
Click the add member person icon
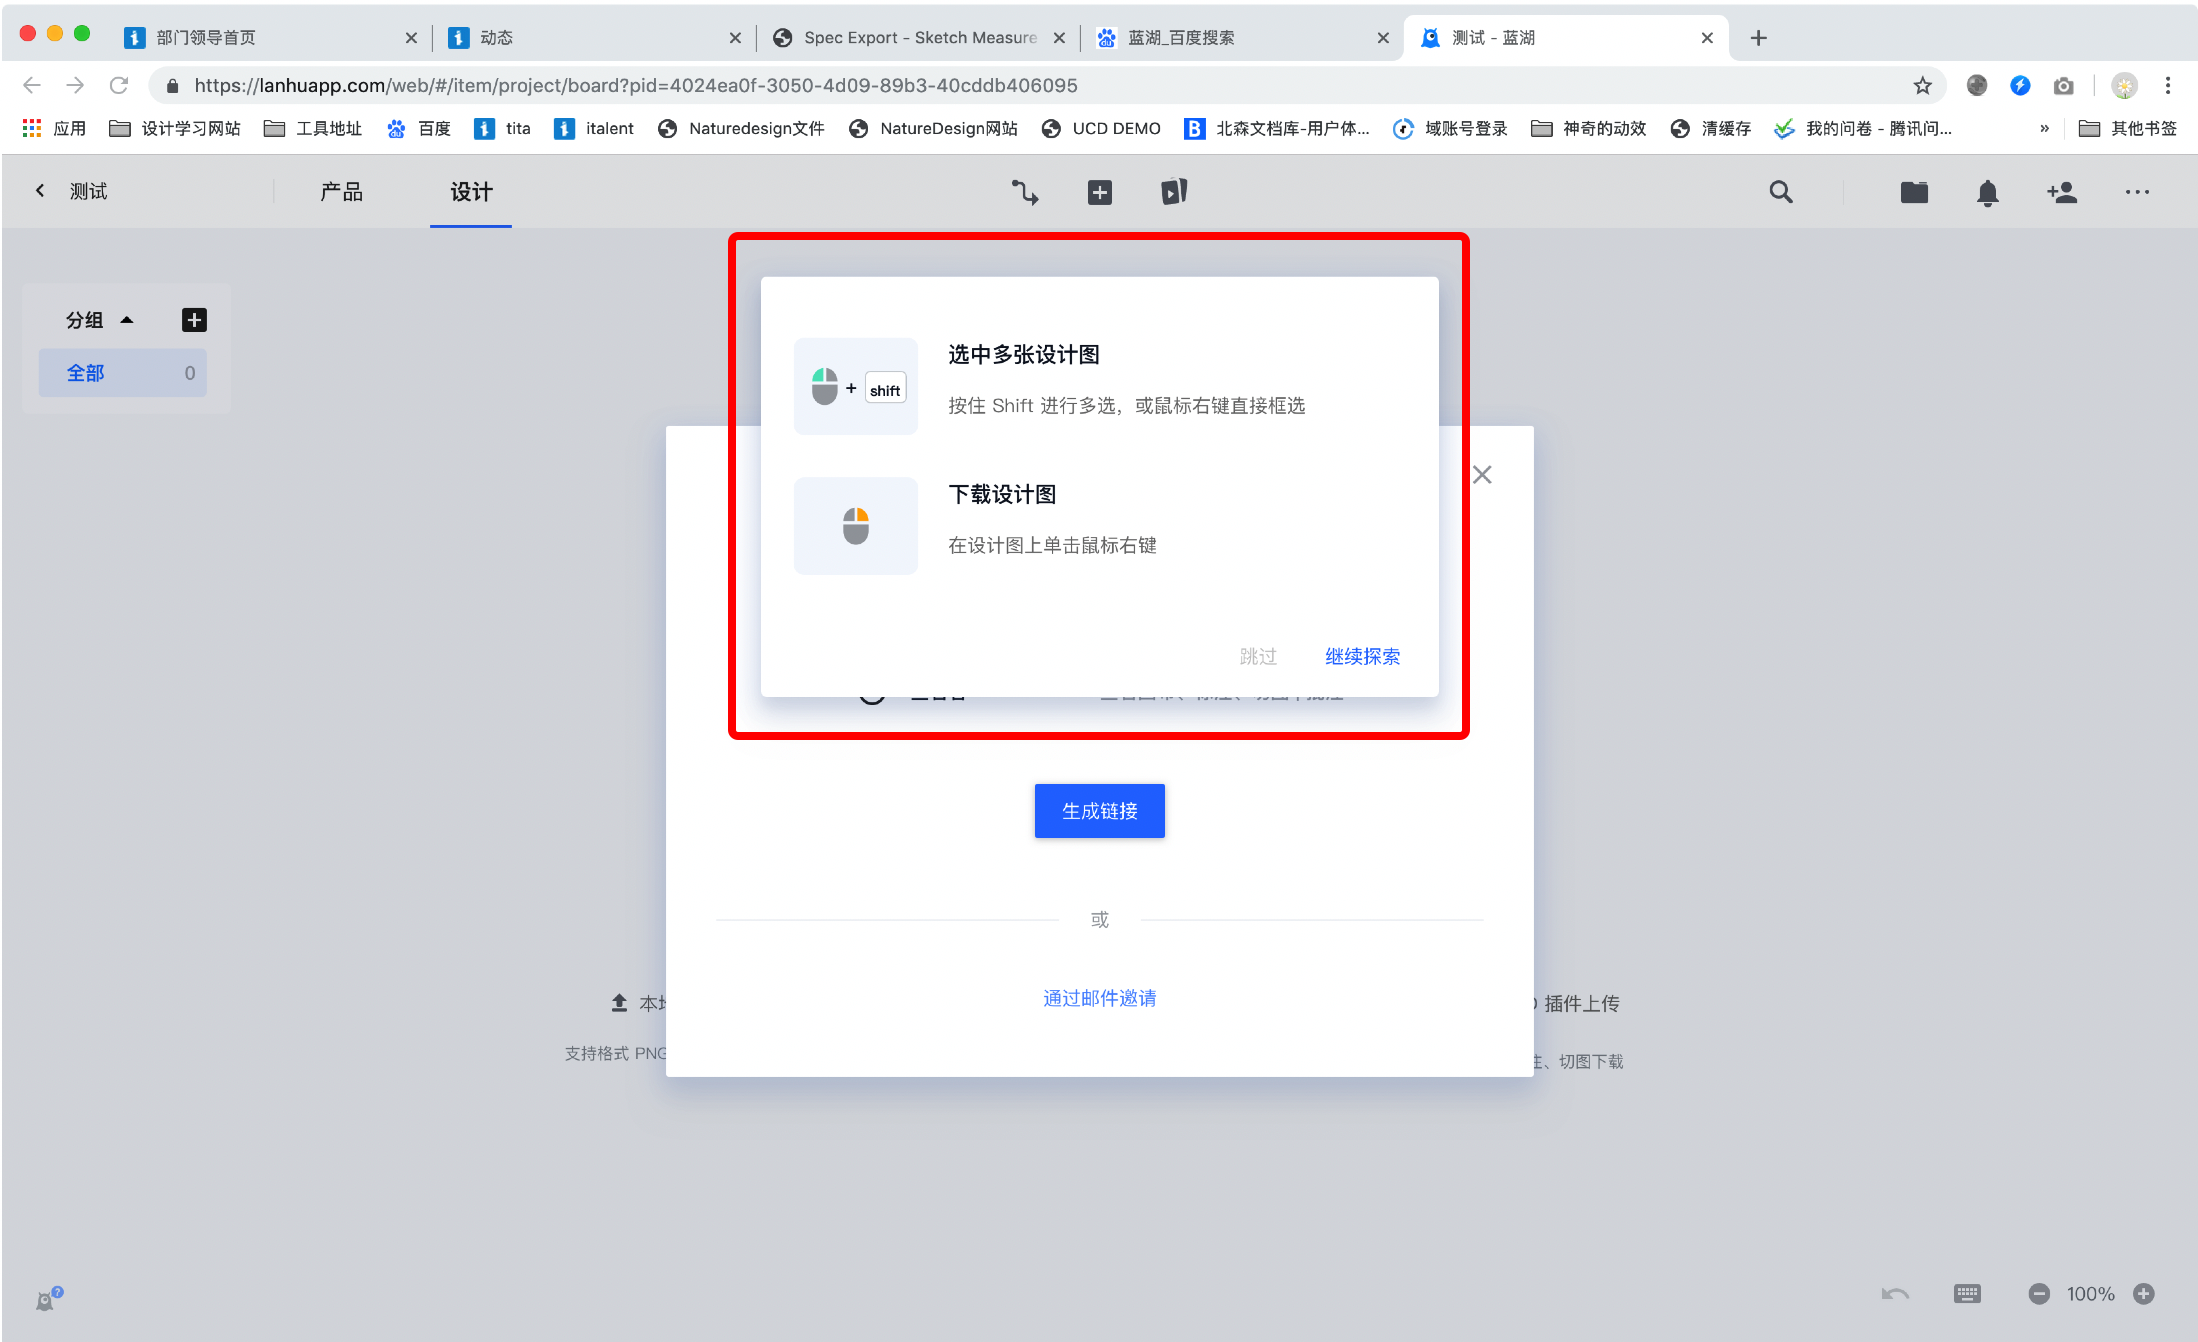(2061, 192)
